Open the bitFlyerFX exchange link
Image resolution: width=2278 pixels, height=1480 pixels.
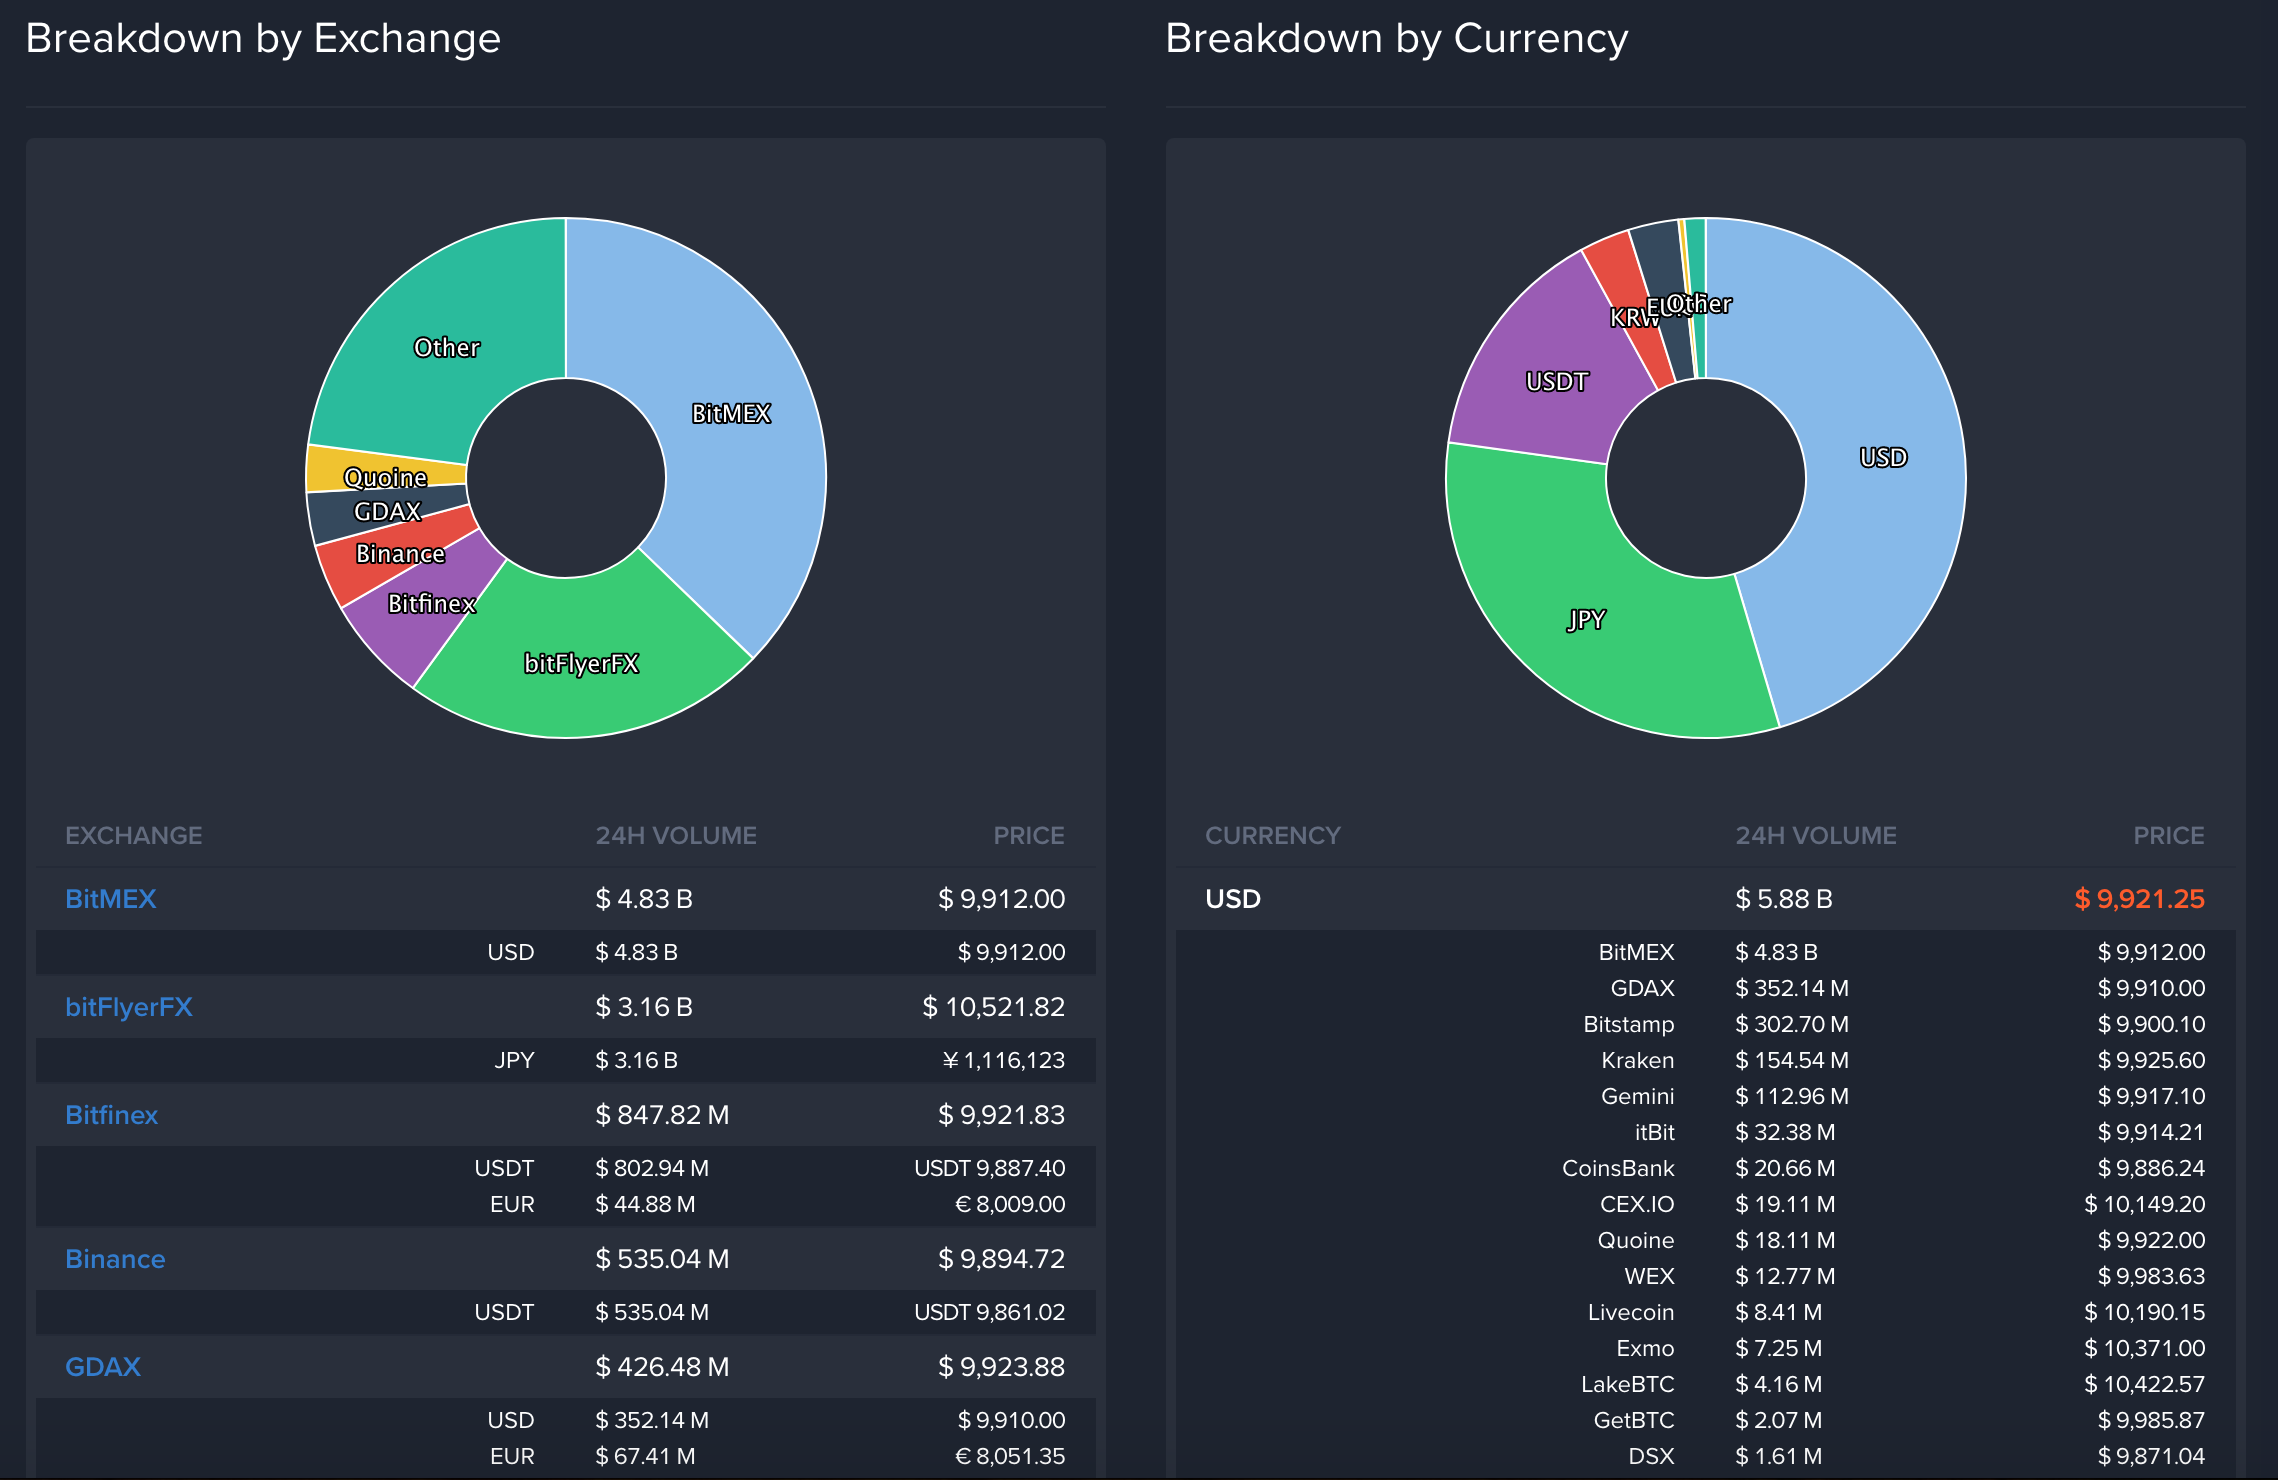(x=128, y=1007)
